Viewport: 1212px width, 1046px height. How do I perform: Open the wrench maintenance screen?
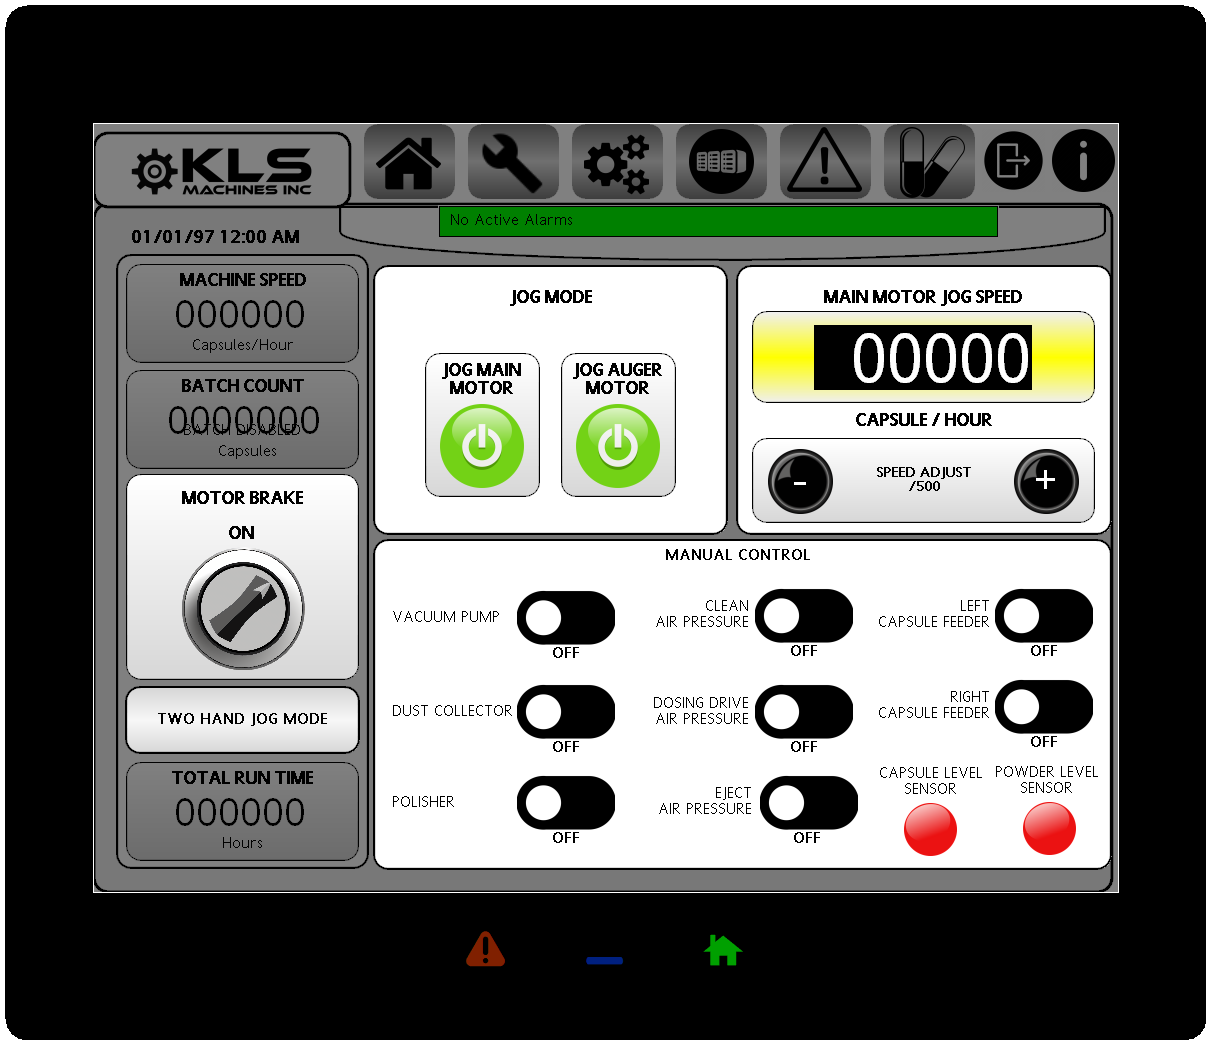[512, 162]
